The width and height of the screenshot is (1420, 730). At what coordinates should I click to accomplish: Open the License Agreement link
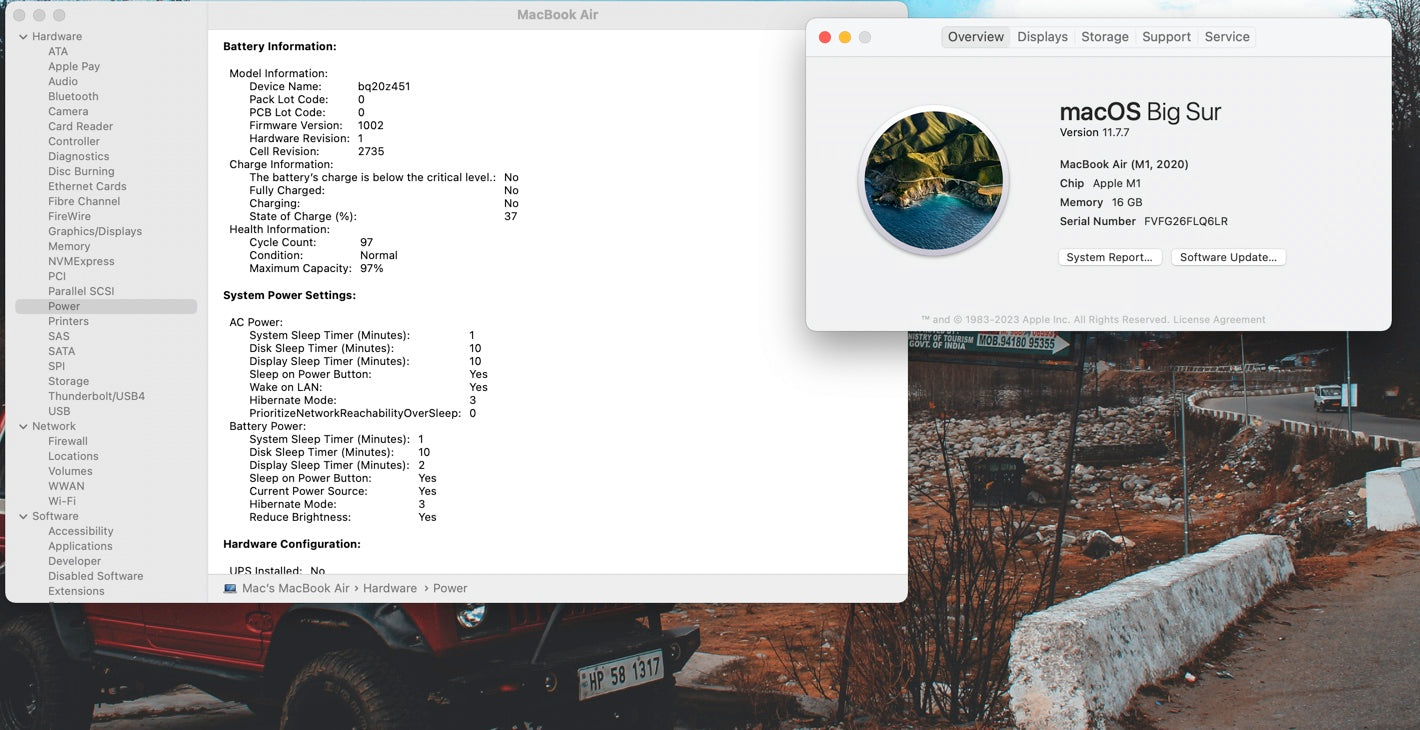[1219, 320]
